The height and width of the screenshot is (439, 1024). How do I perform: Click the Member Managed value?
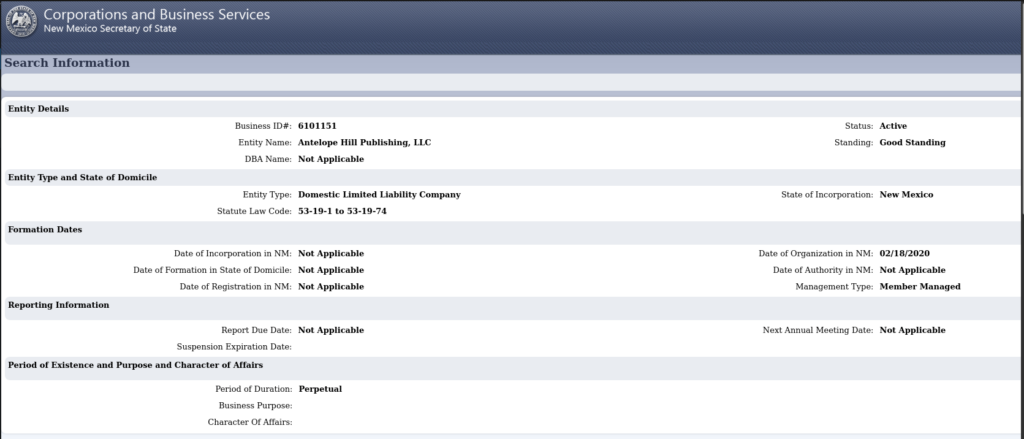click(920, 287)
